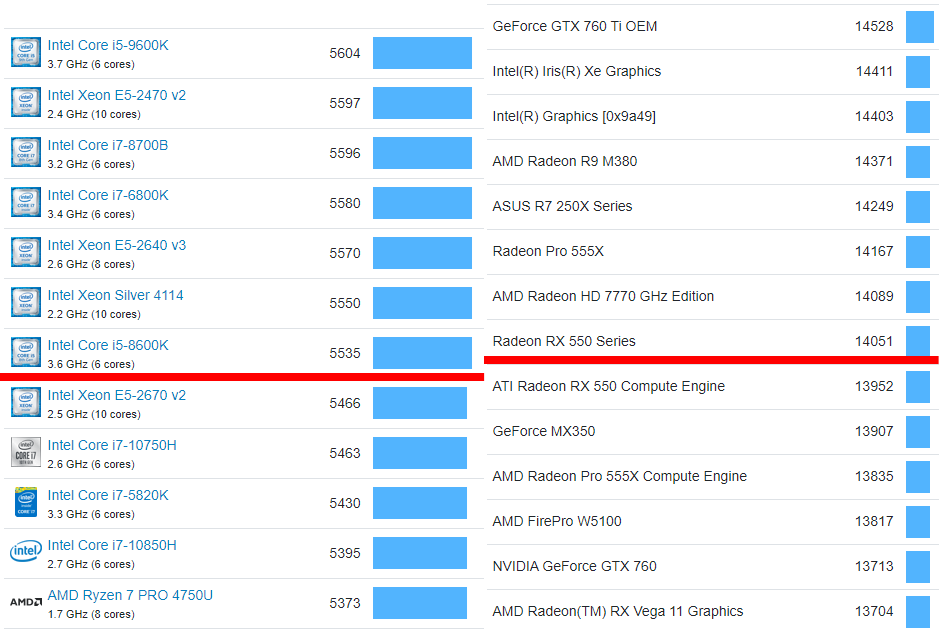Select the score 5596 for Core i7-8700B
This screenshot has width=943, height=634.
(345, 153)
